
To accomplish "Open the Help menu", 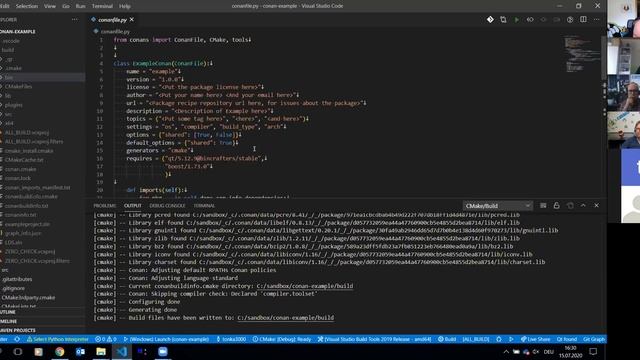I will (125, 6).
